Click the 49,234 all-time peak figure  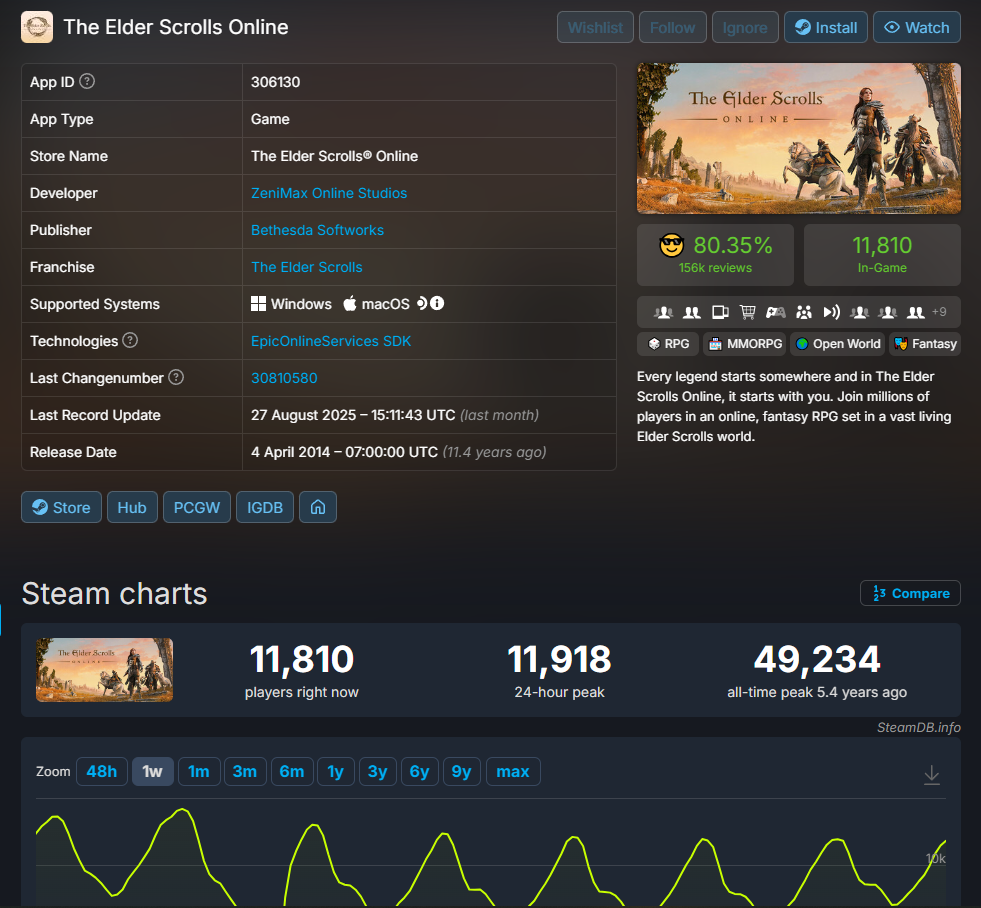point(817,659)
